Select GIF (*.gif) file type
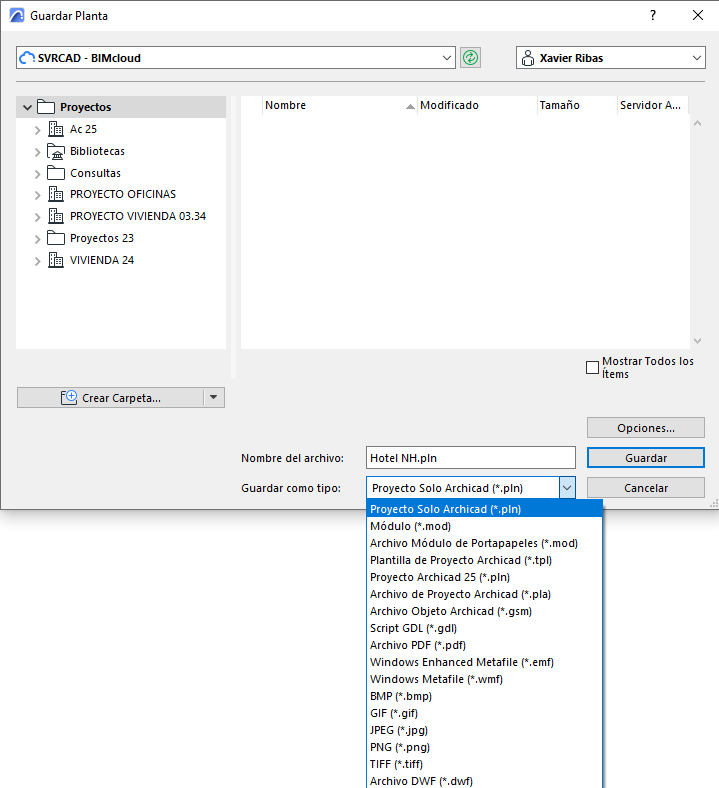Screen dimensions: 719x788 click(485, 714)
